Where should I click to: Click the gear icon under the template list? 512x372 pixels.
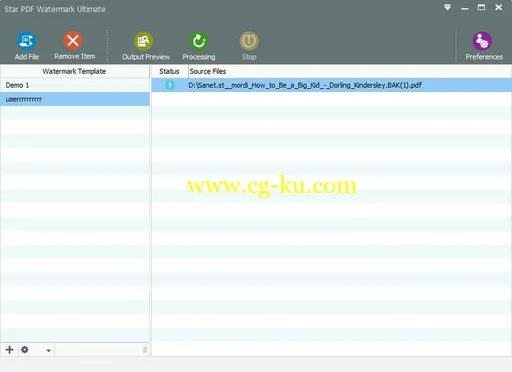(25, 350)
